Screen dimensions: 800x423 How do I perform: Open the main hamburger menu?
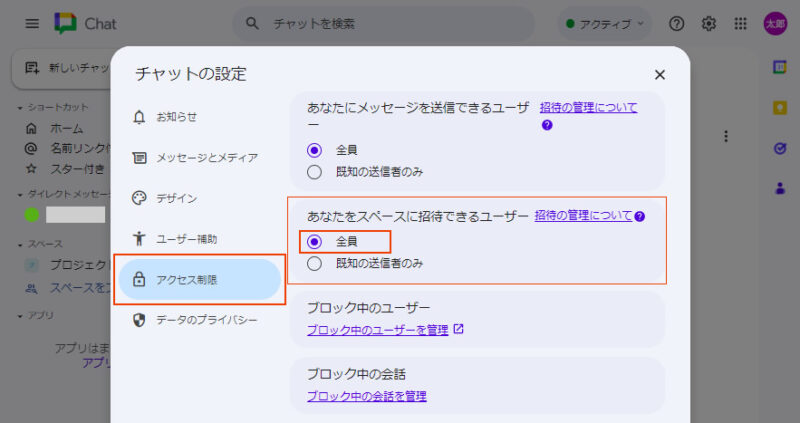click(x=32, y=23)
